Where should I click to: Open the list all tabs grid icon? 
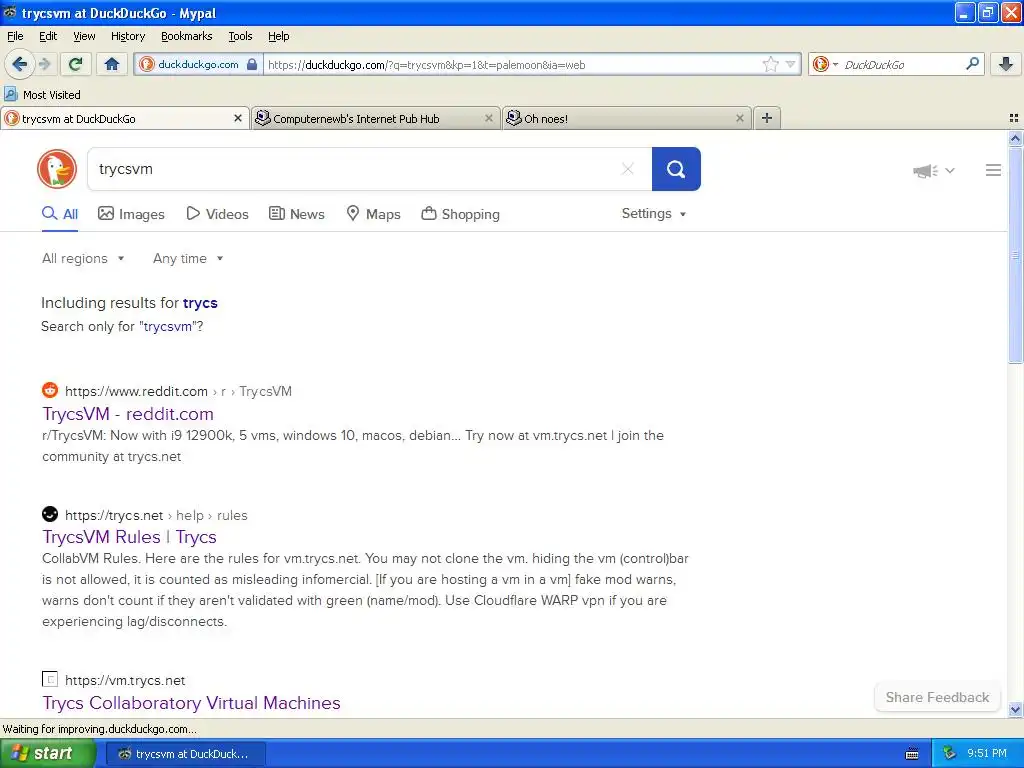(x=1014, y=118)
